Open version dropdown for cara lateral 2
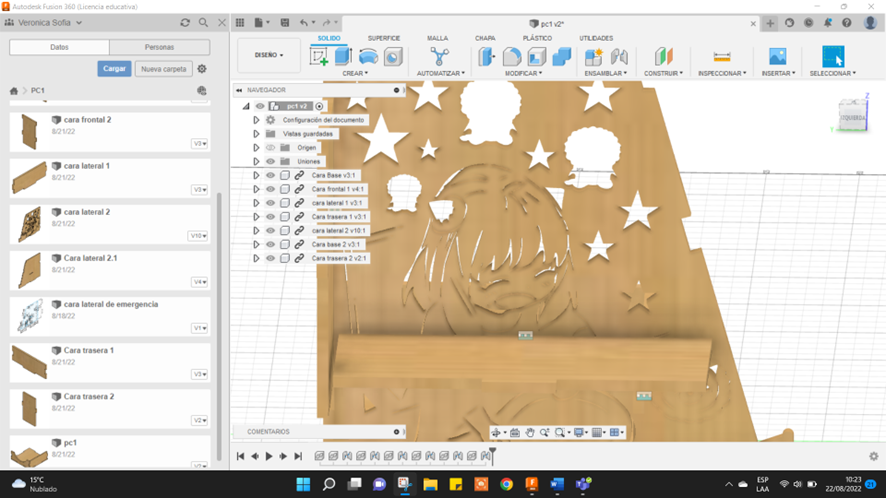Image resolution: width=886 pixels, height=498 pixels. [x=198, y=236]
